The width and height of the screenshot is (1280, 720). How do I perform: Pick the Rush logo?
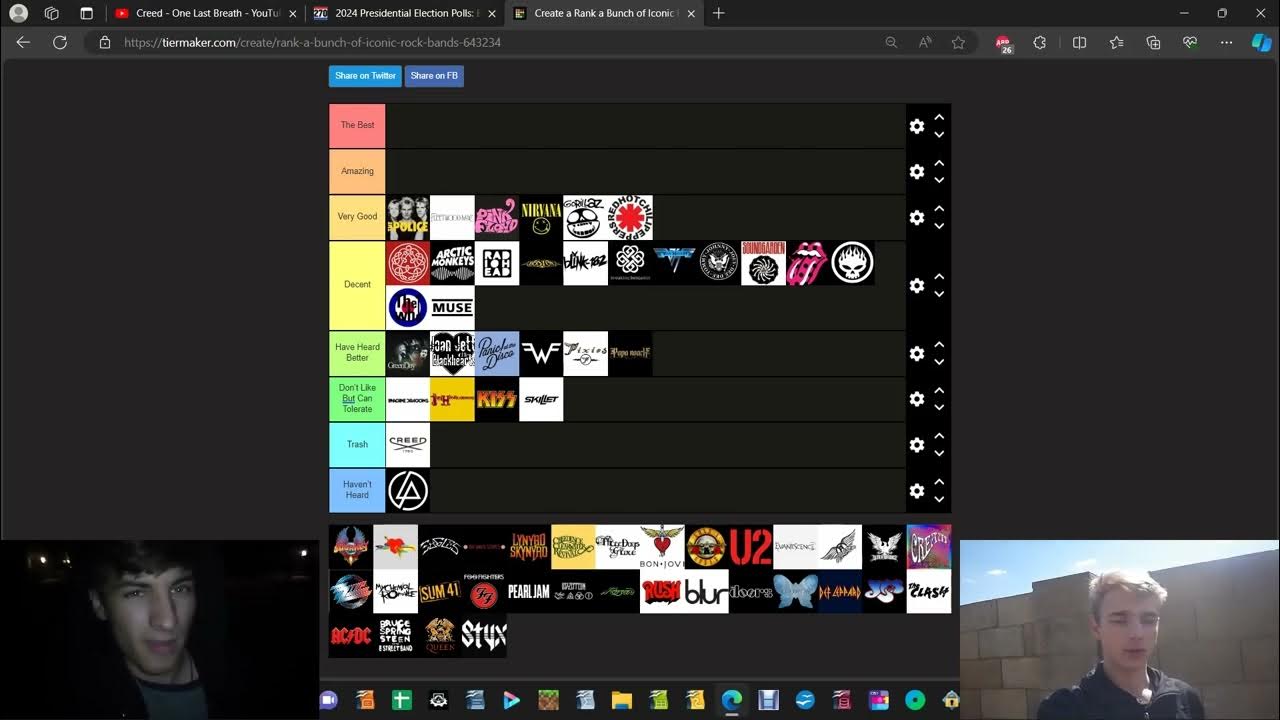pos(662,591)
